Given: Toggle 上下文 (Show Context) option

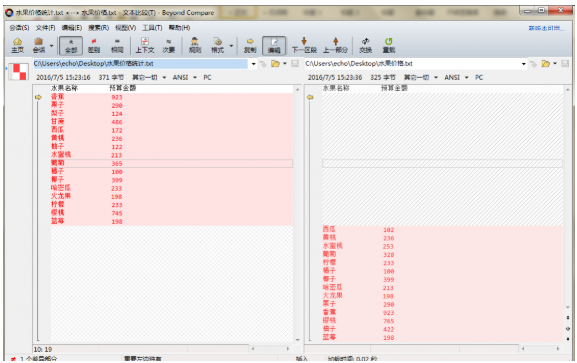Looking at the screenshot, I should coord(145,45).
